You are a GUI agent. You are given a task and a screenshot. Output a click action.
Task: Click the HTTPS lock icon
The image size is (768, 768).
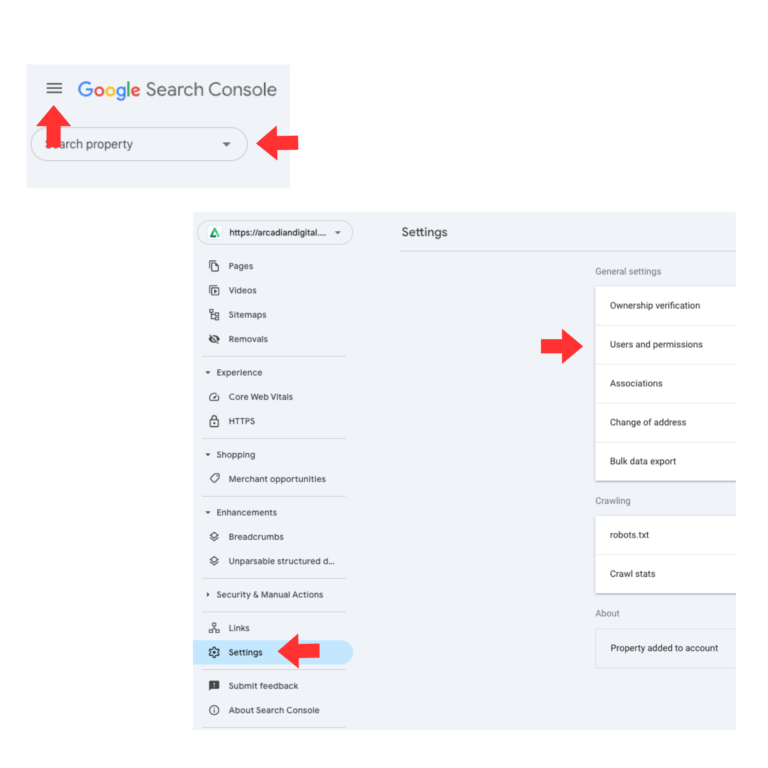click(214, 421)
